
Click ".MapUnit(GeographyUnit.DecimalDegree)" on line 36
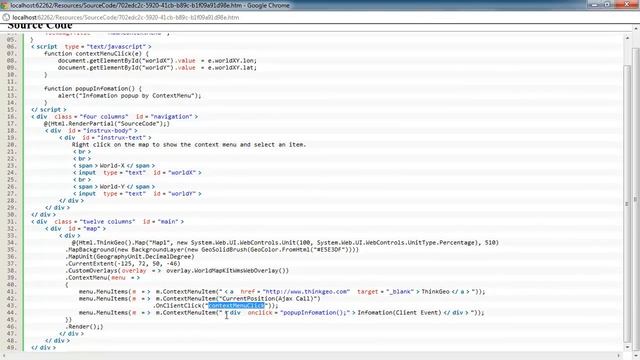[x=130, y=256]
